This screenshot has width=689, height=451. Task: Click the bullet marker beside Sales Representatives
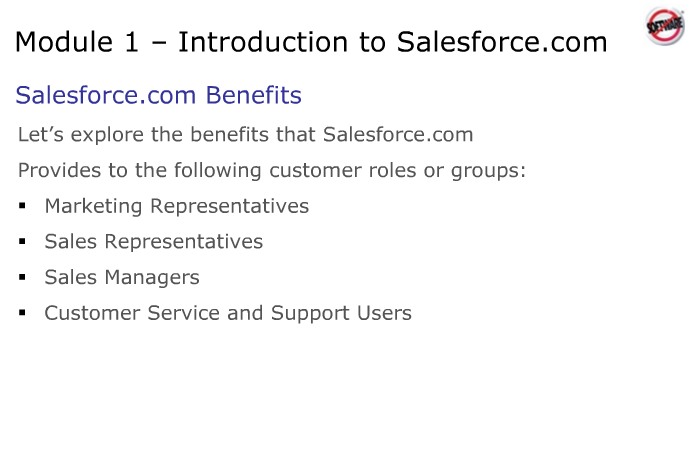coord(22,243)
